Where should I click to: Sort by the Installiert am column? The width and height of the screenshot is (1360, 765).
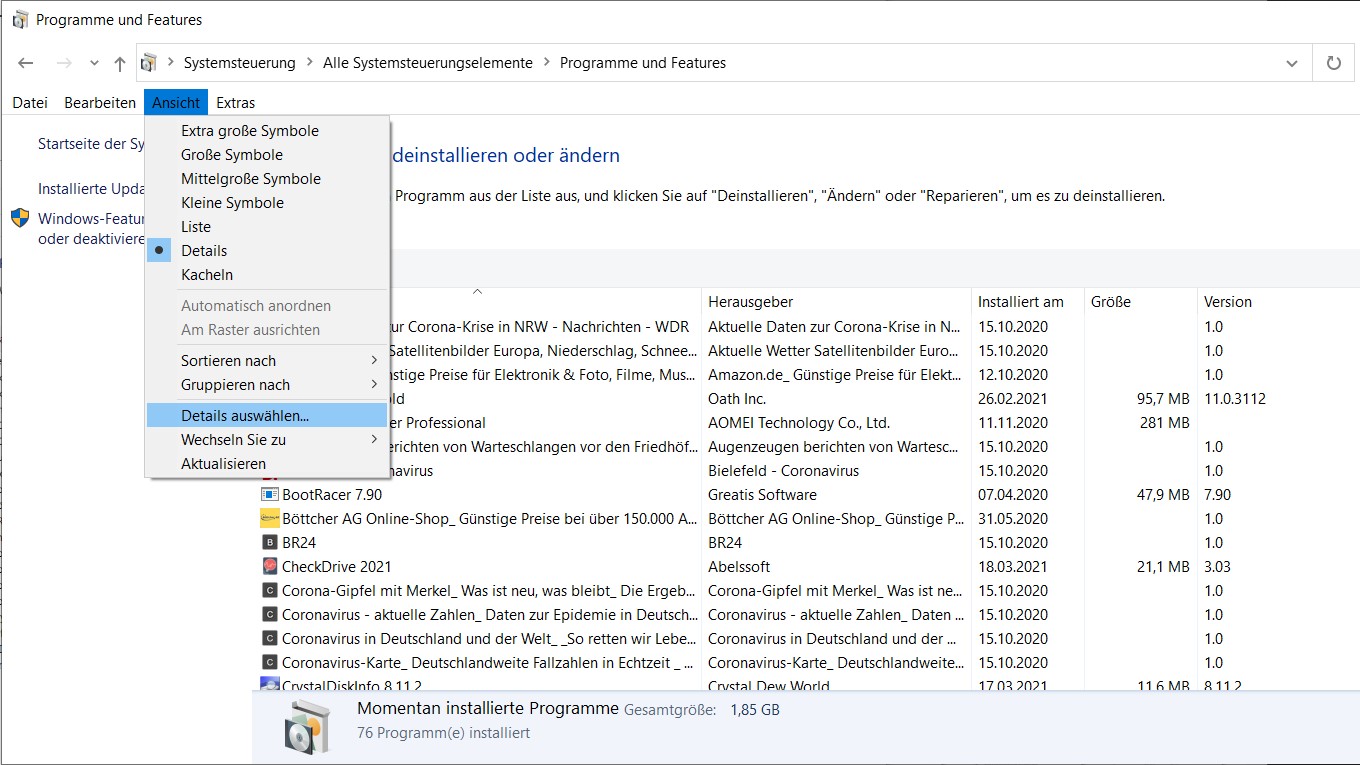click(1028, 302)
